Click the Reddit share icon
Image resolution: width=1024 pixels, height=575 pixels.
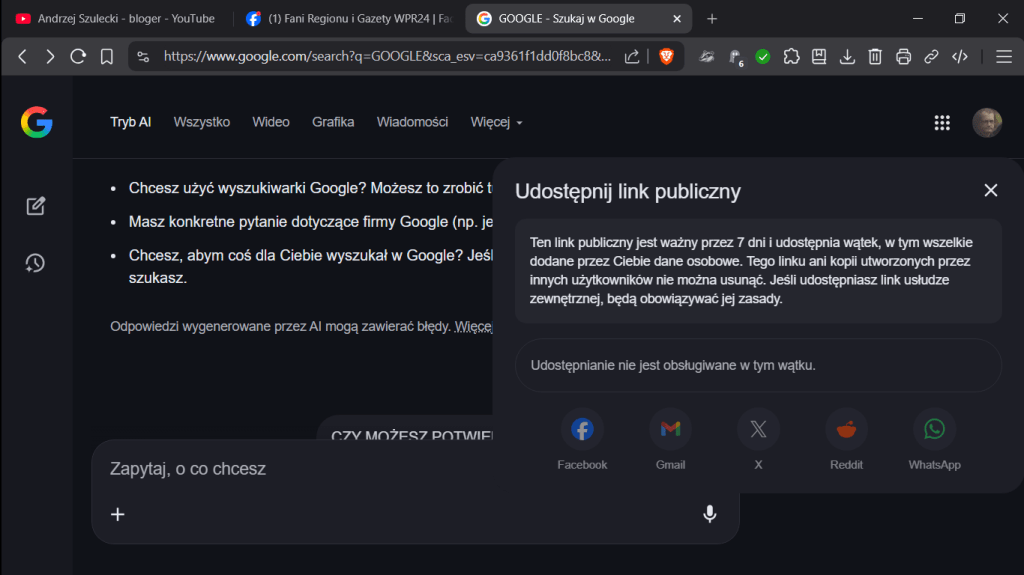846,429
